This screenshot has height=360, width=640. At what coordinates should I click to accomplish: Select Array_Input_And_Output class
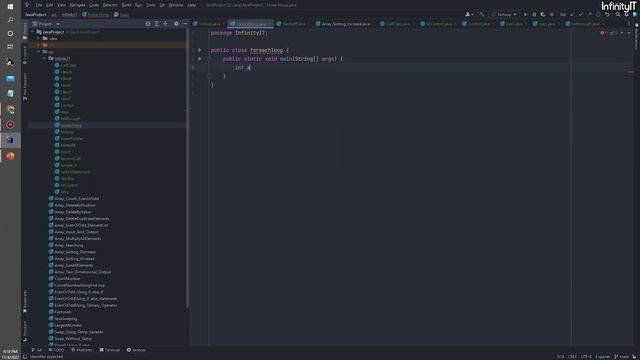point(76,232)
